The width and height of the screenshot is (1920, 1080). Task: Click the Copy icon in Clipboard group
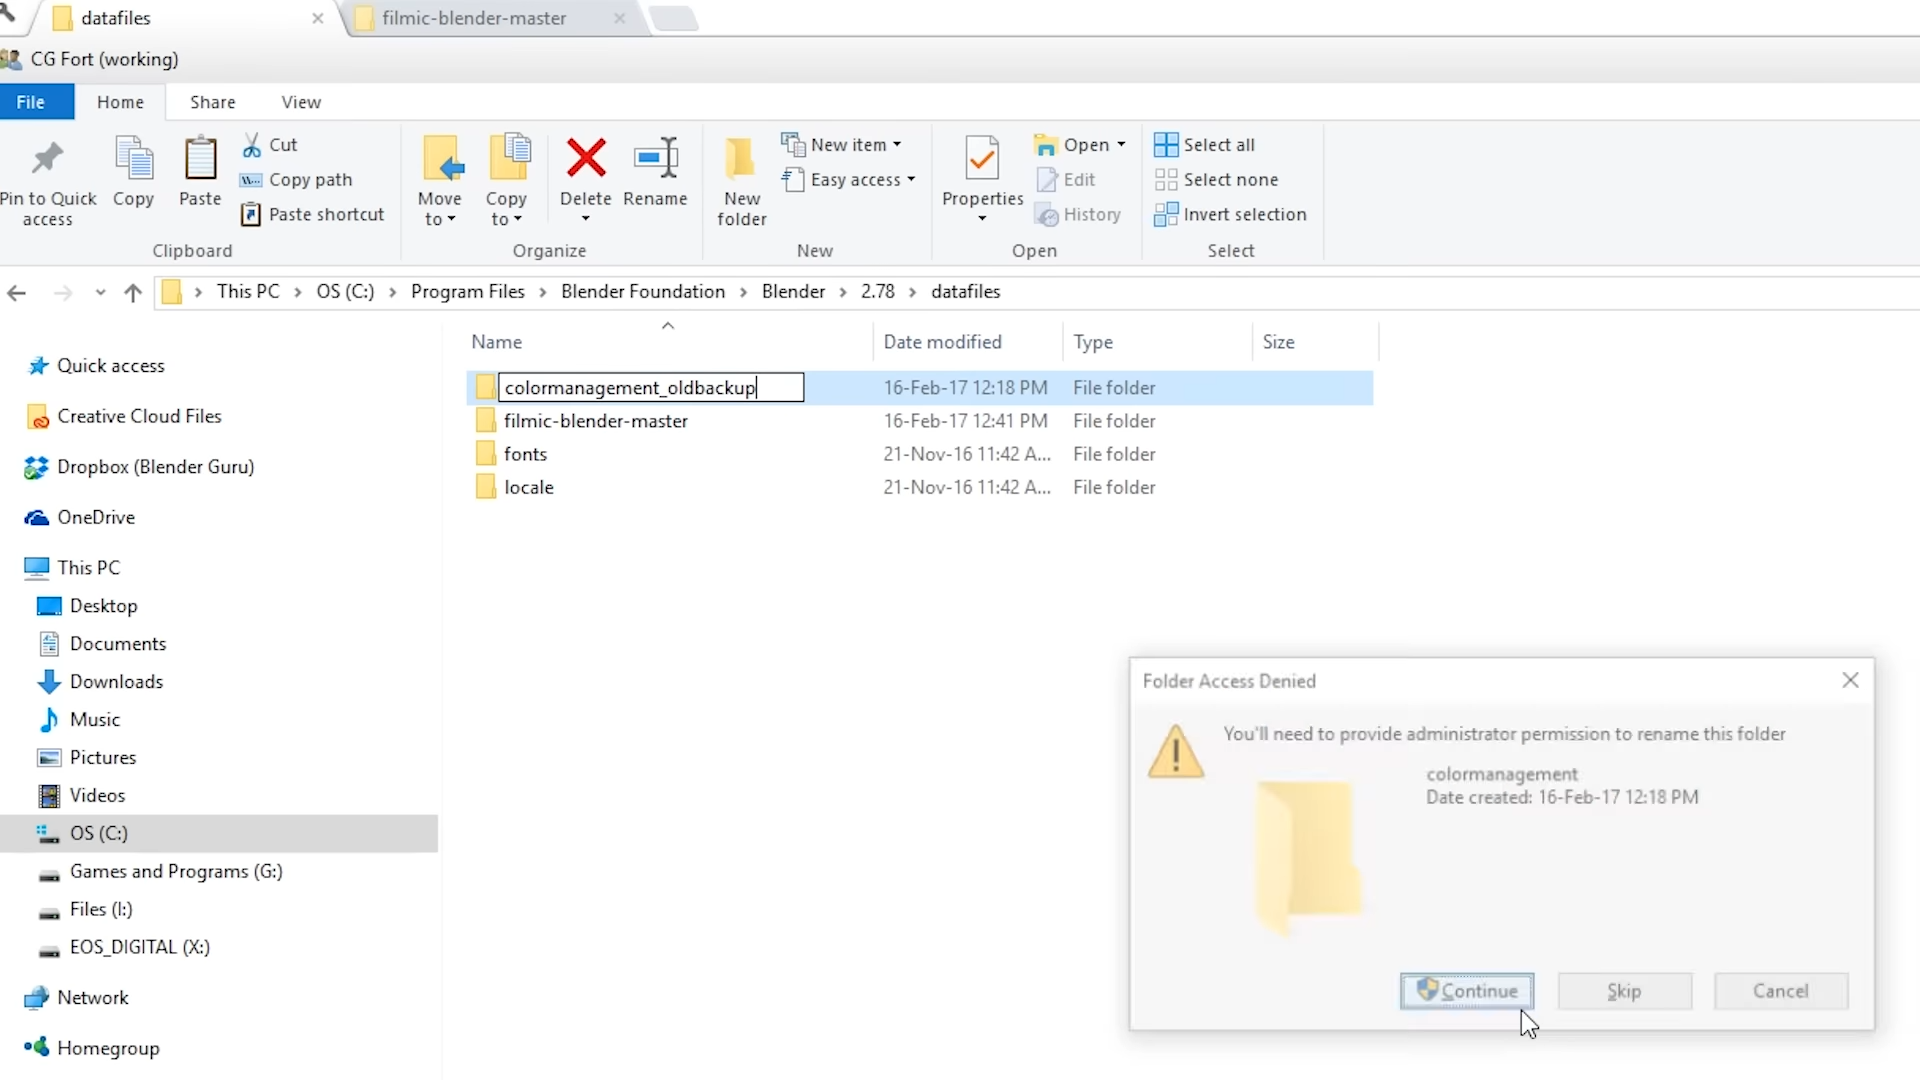click(x=133, y=158)
